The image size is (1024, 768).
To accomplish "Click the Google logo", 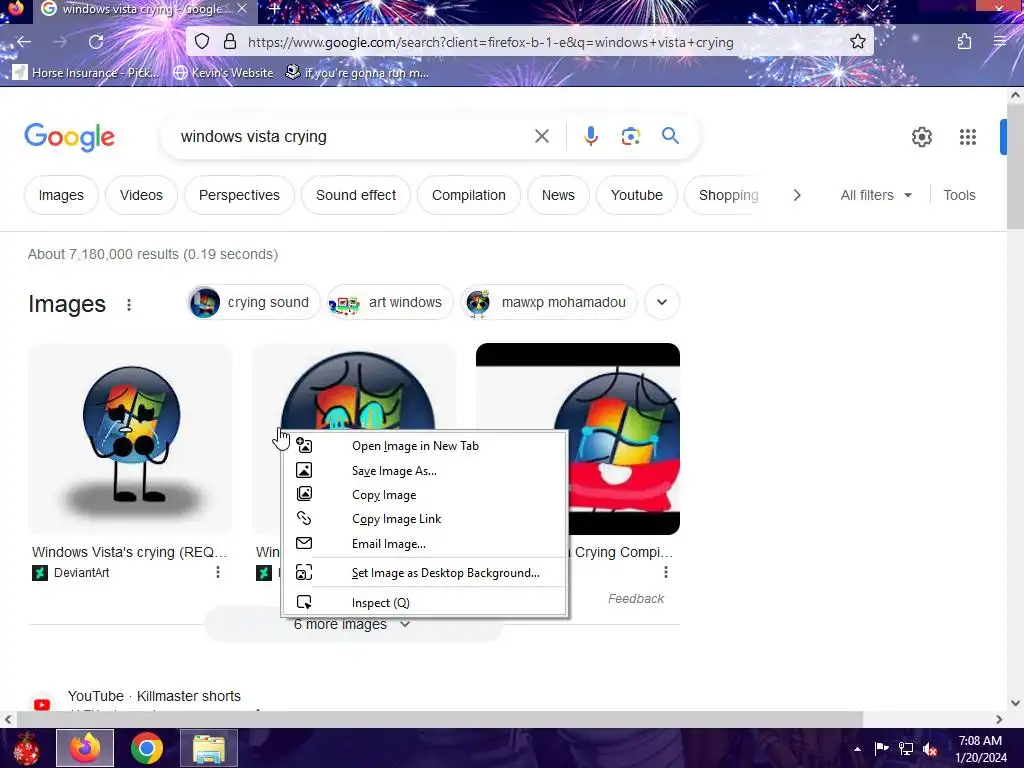I will click(x=69, y=137).
